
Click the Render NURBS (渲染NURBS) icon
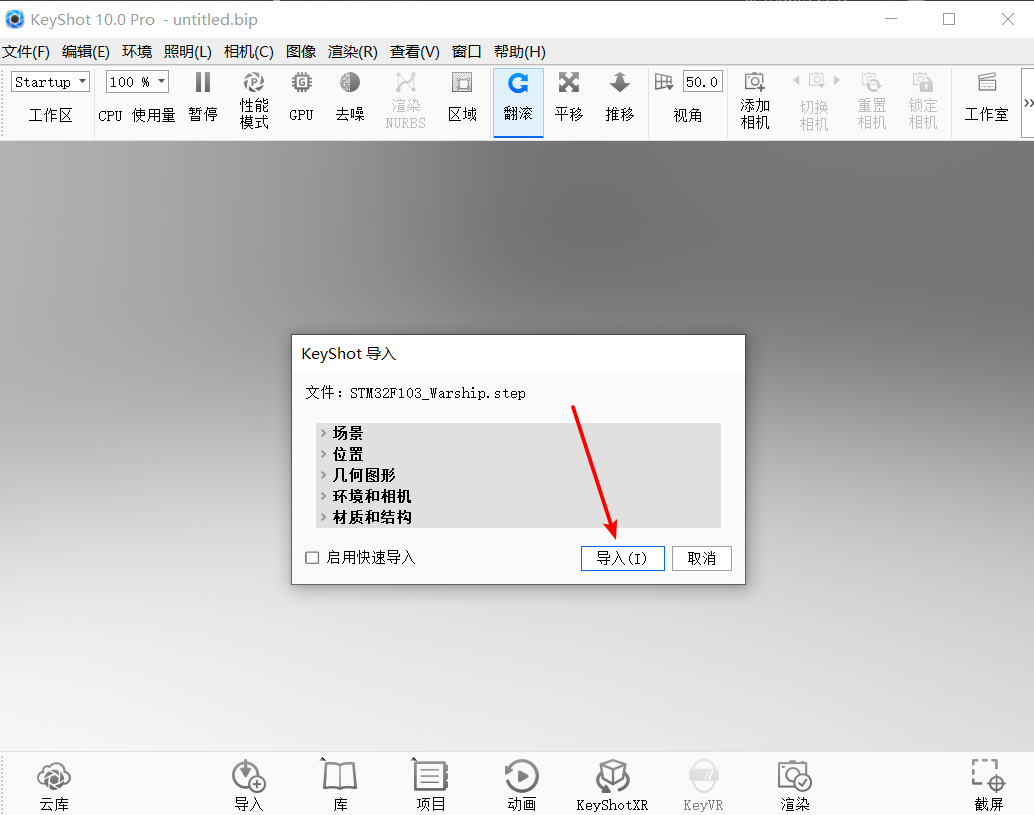(x=406, y=82)
